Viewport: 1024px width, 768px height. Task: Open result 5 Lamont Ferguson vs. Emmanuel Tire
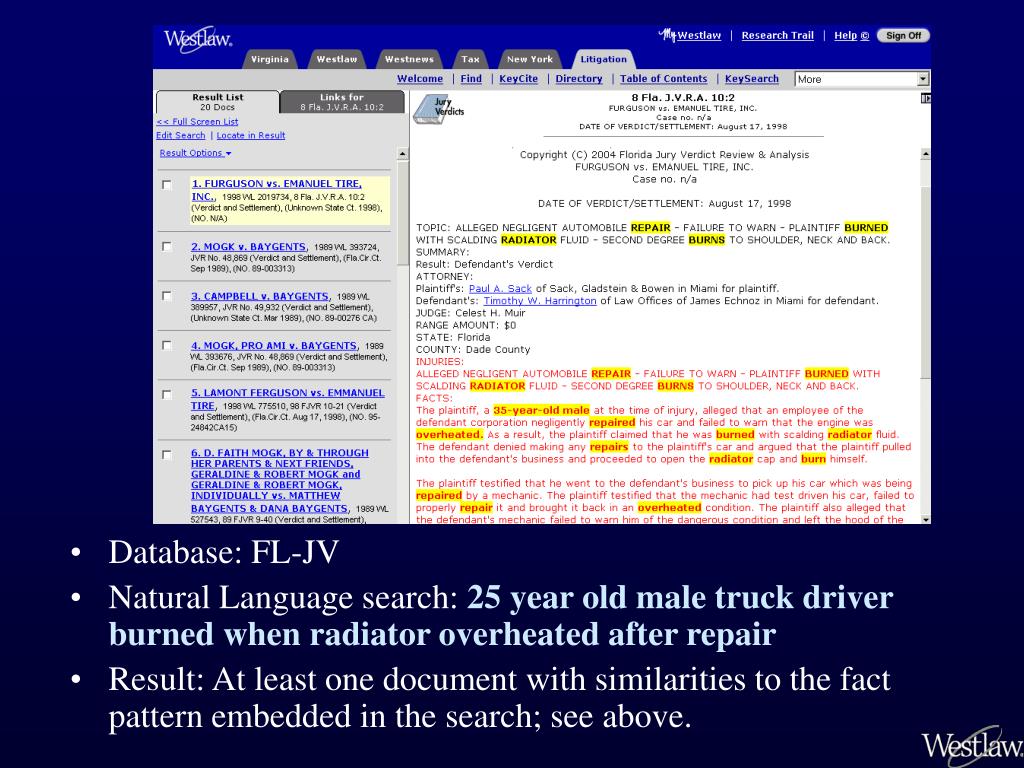287,399
